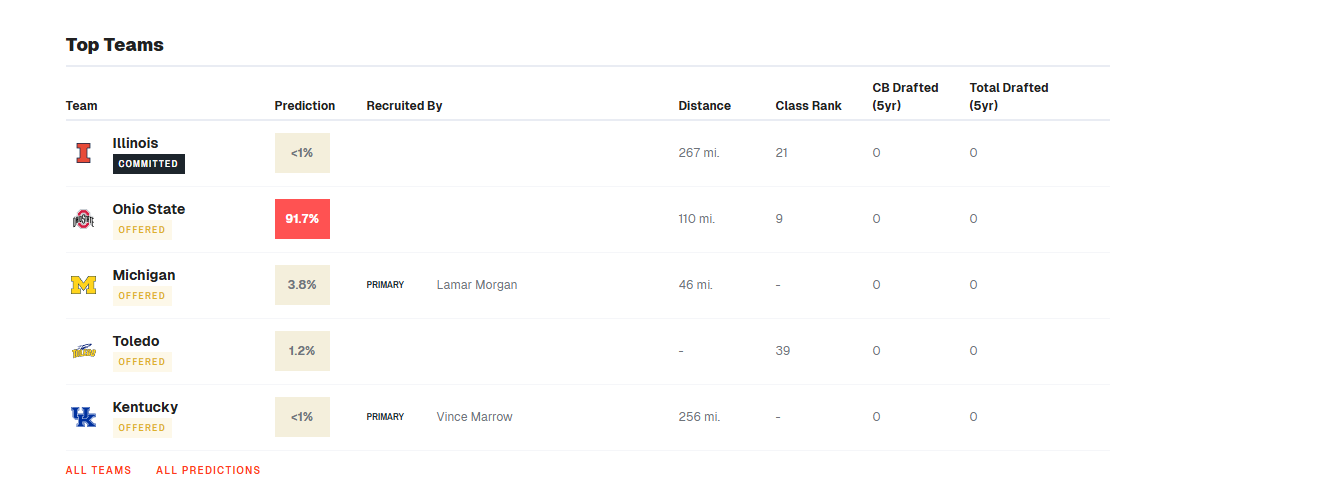This screenshot has width=1321, height=494.
Task: Click recruiter Vince Marrow's name
Action: coord(474,417)
